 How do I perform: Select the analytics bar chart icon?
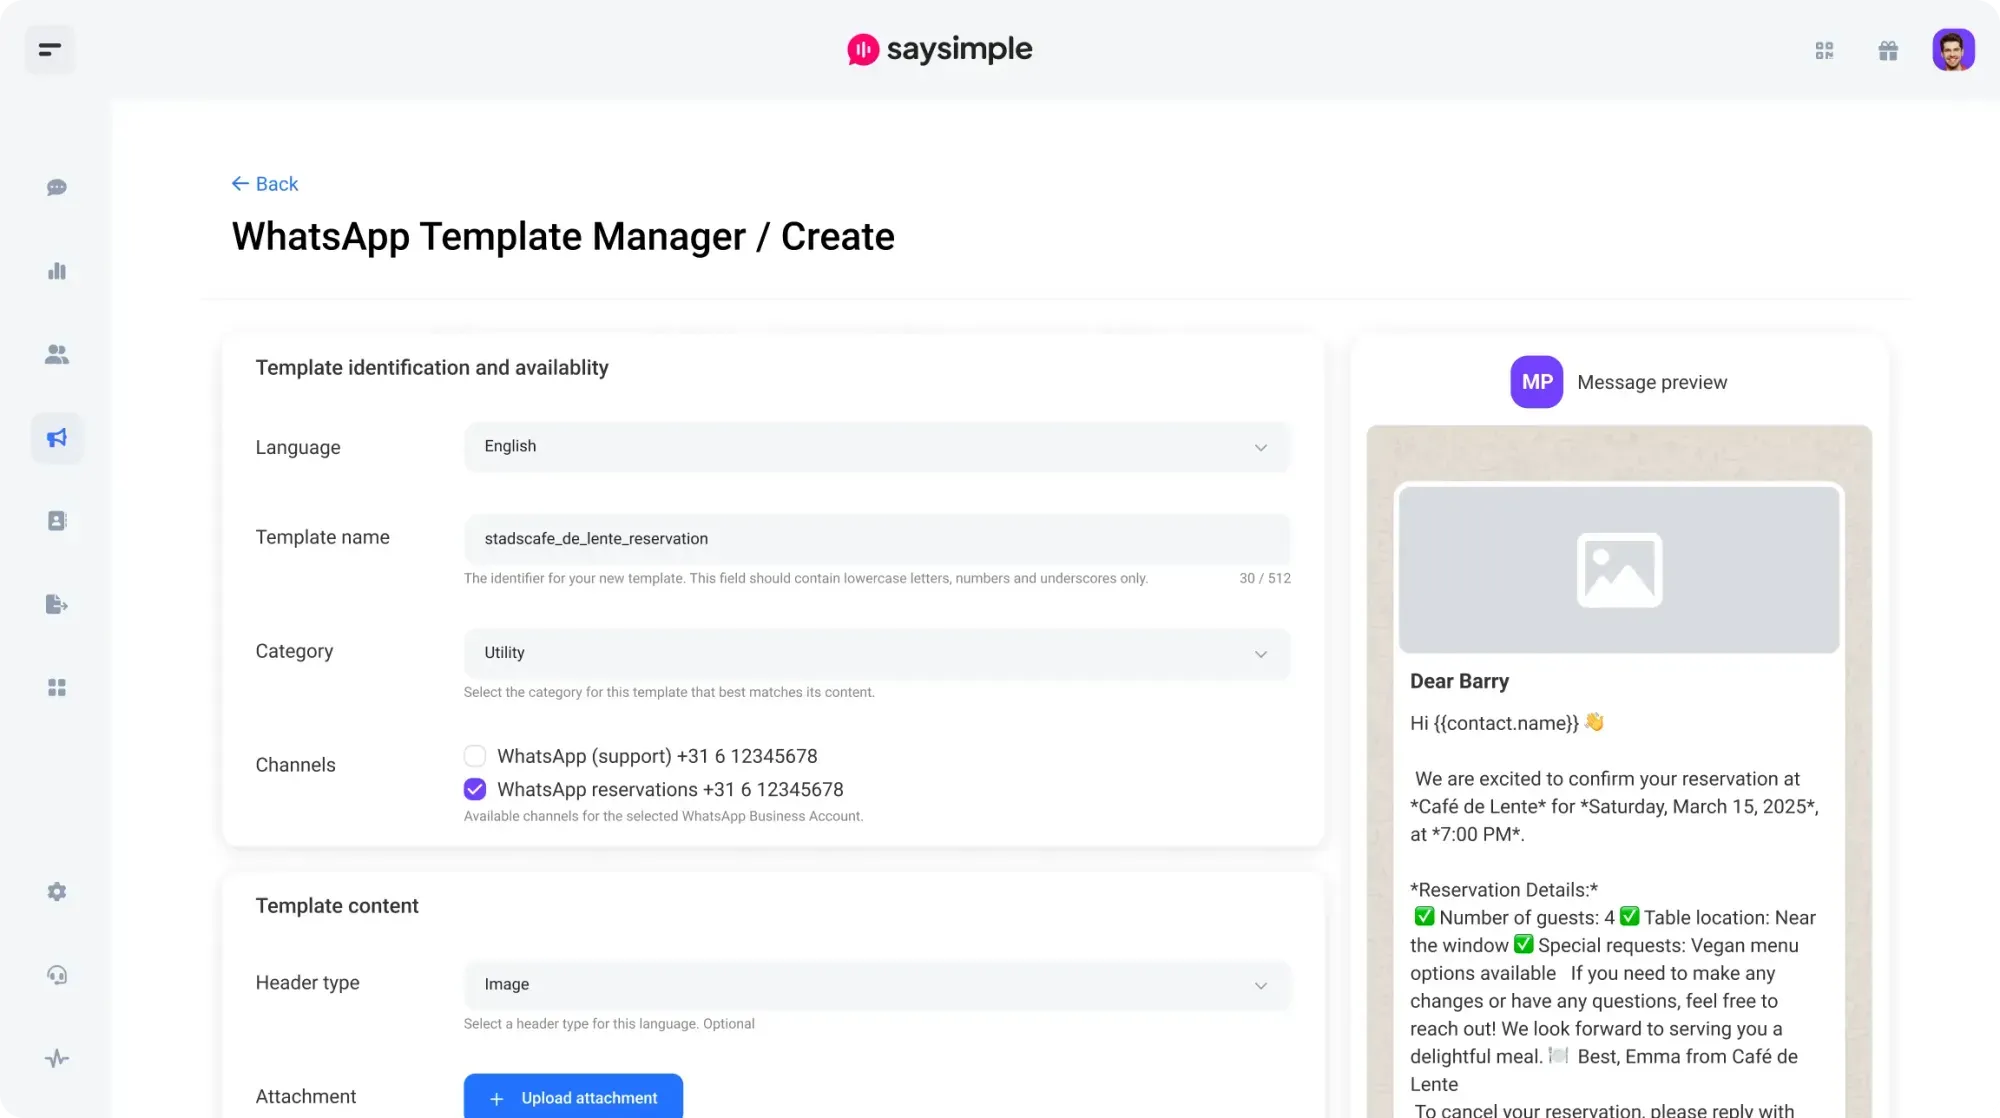point(57,270)
